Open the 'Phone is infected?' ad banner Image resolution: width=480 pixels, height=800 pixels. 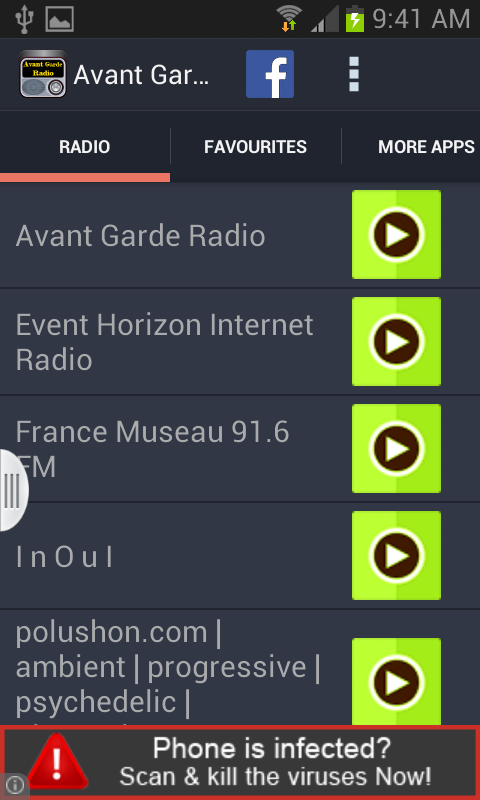(x=240, y=763)
